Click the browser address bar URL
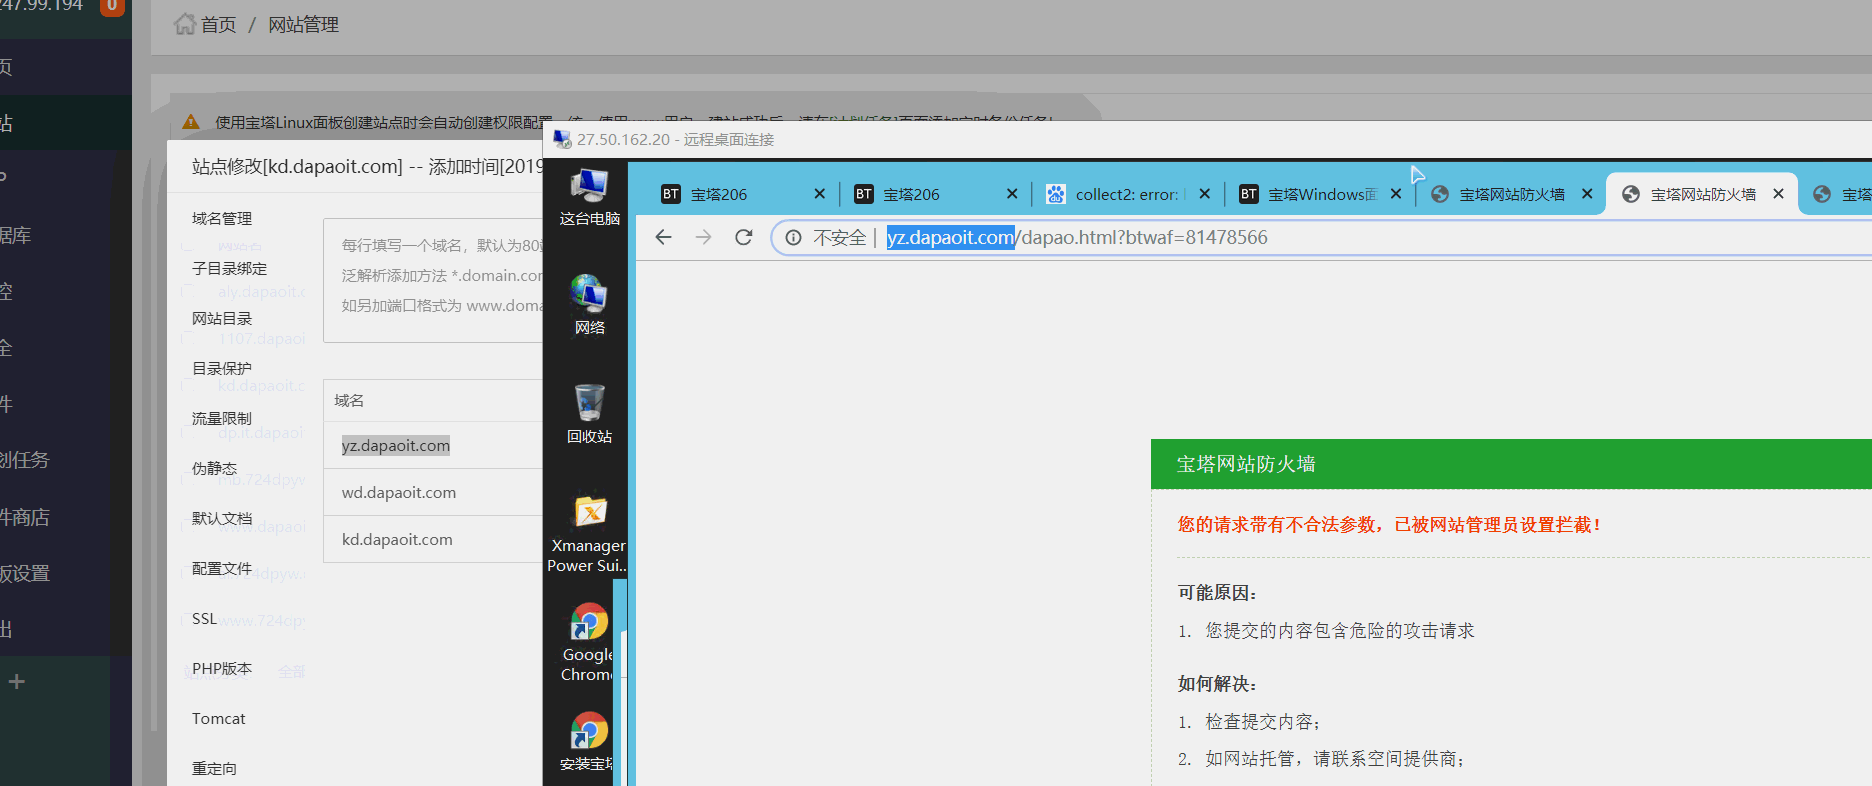The width and height of the screenshot is (1872, 786). (x=1077, y=237)
